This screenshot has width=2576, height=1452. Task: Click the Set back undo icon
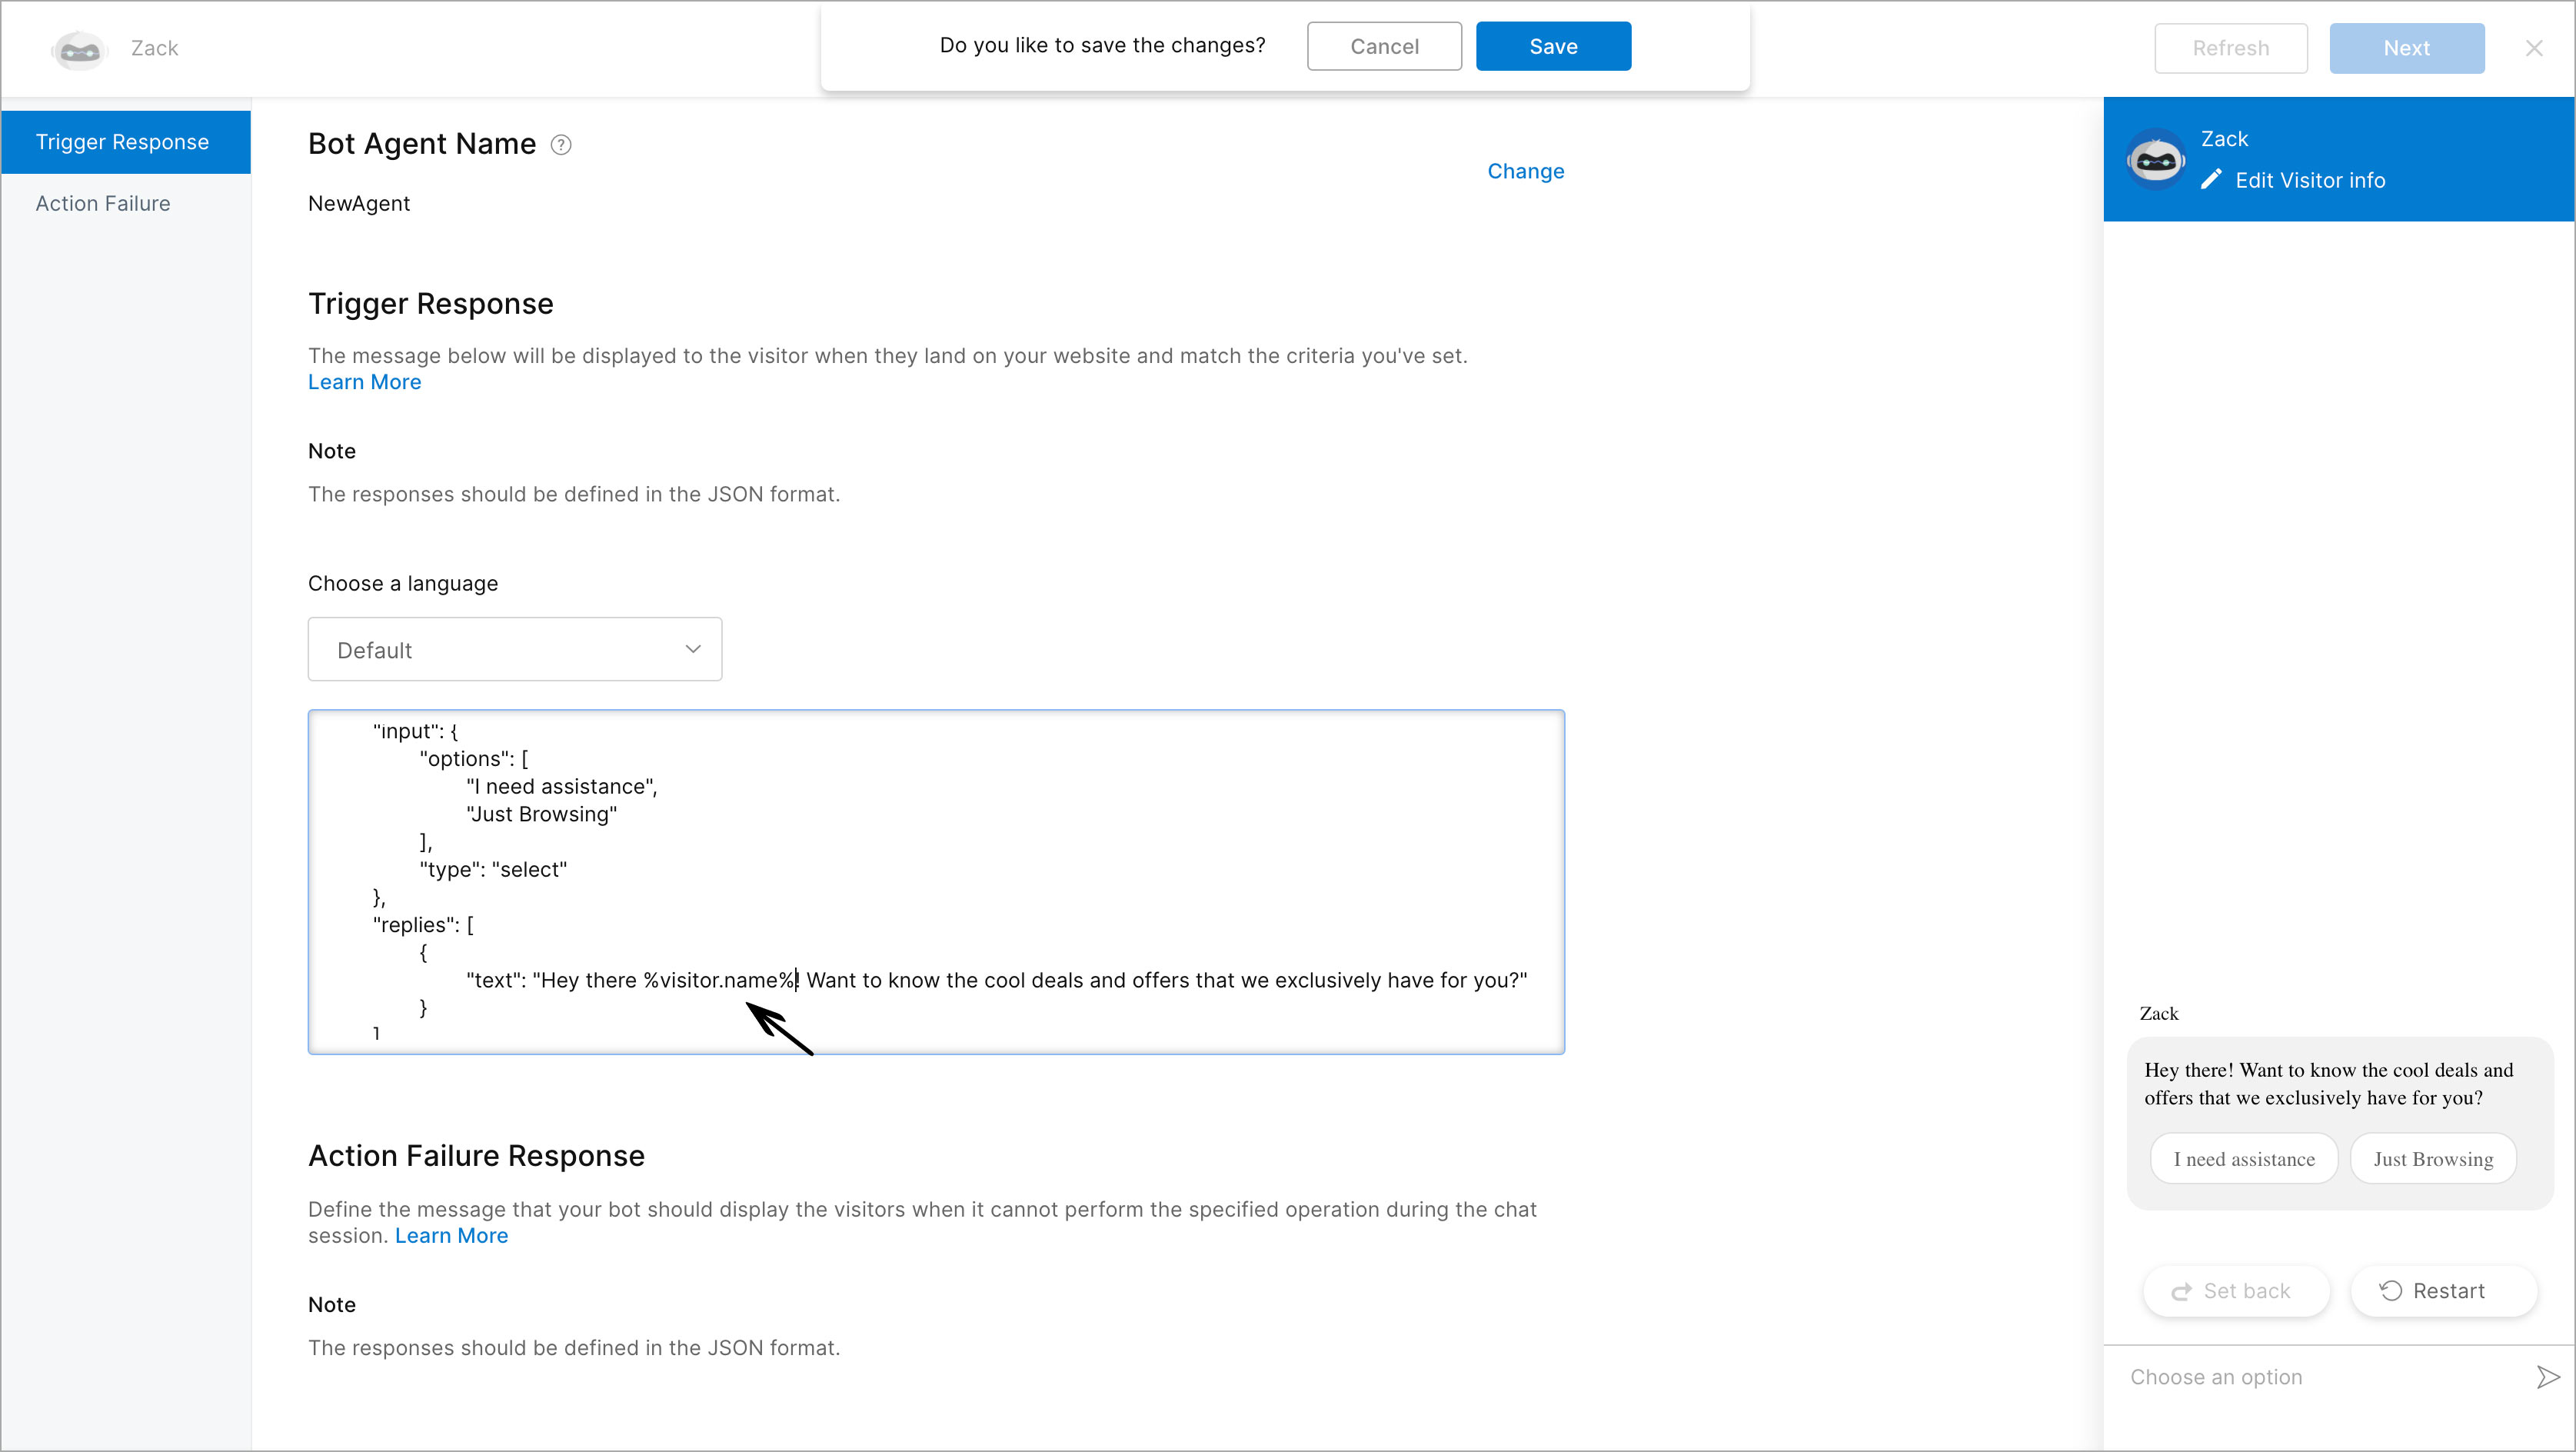coord(2183,1290)
